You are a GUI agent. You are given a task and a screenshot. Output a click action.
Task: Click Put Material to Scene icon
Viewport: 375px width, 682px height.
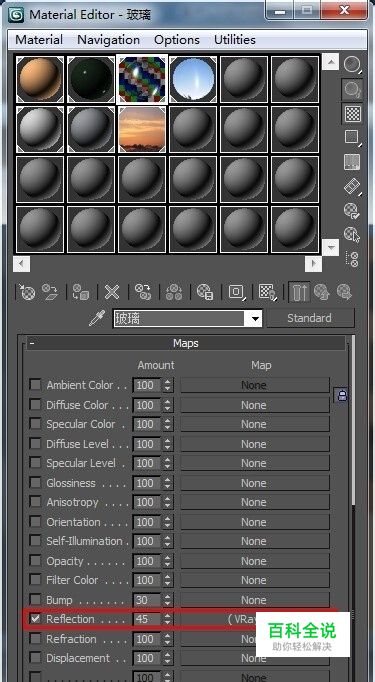point(50,292)
